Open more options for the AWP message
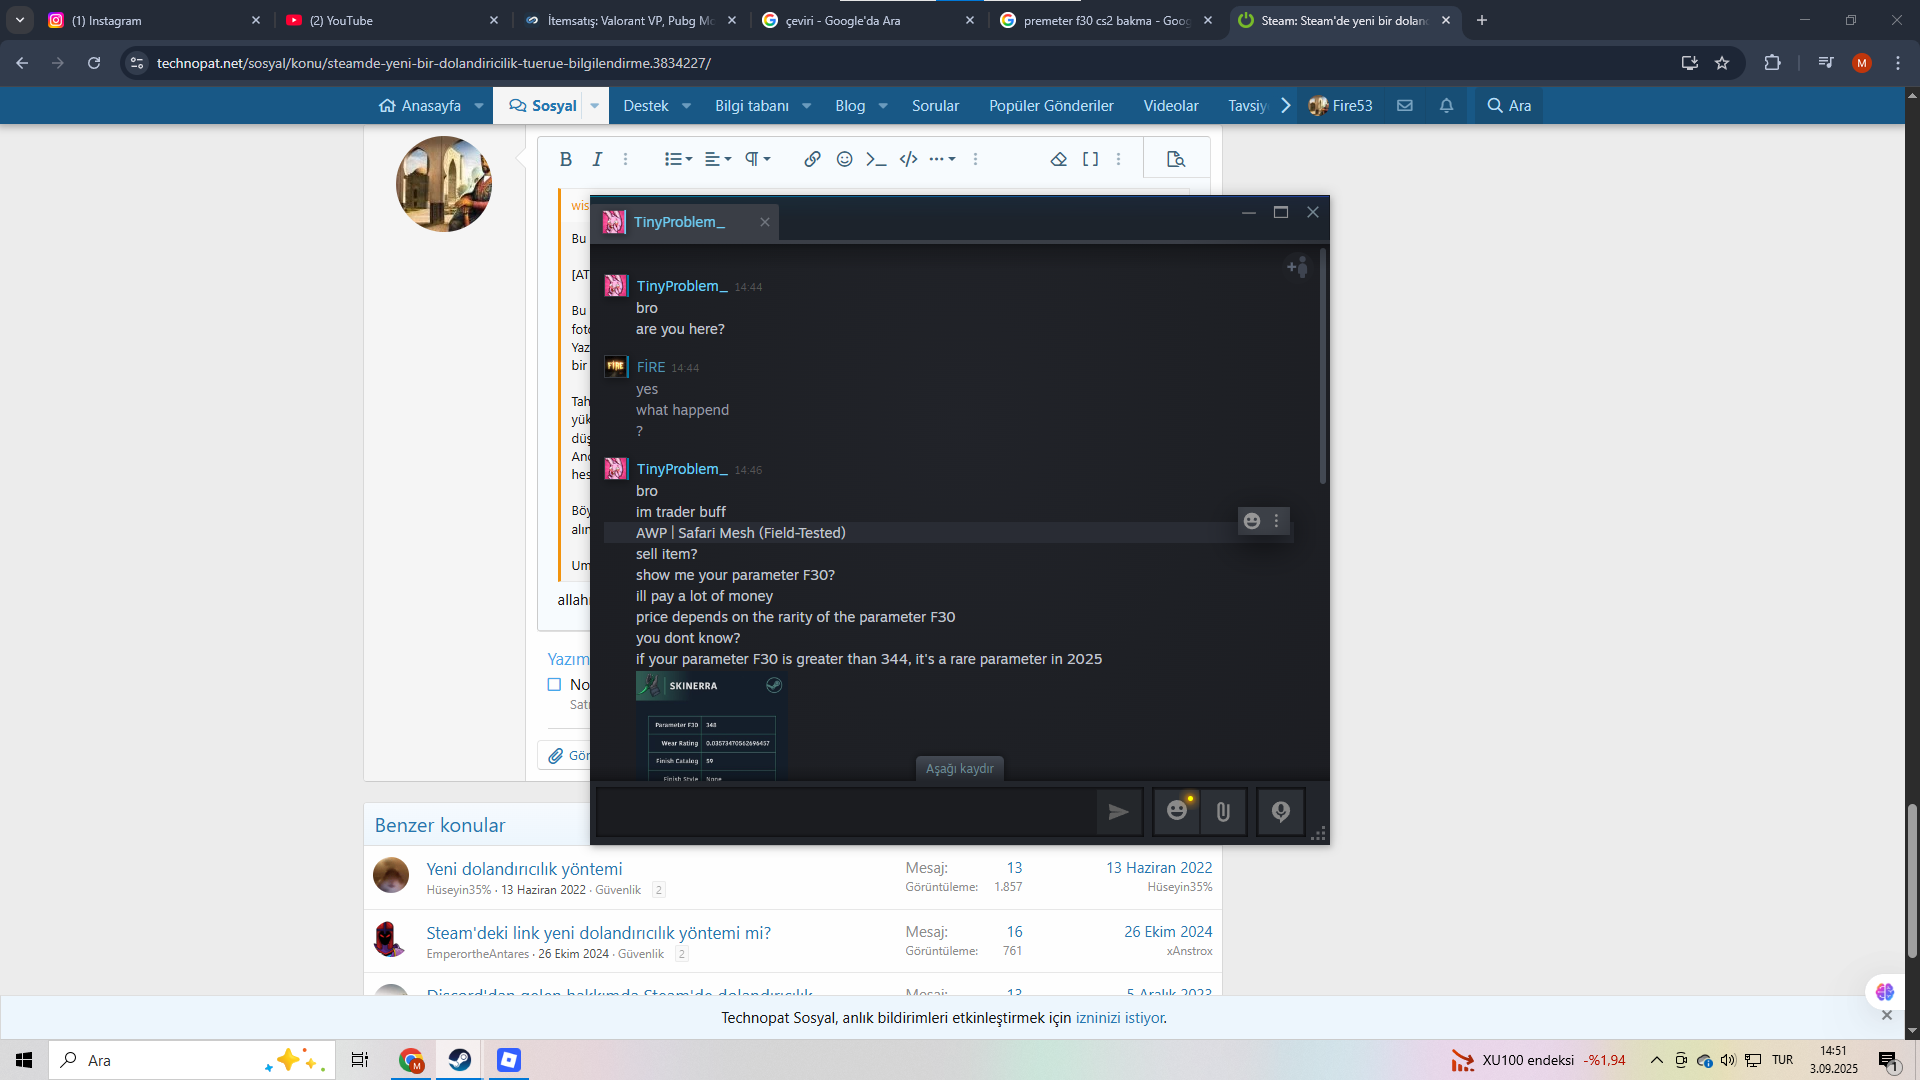The image size is (1920, 1080). click(x=1276, y=521)
